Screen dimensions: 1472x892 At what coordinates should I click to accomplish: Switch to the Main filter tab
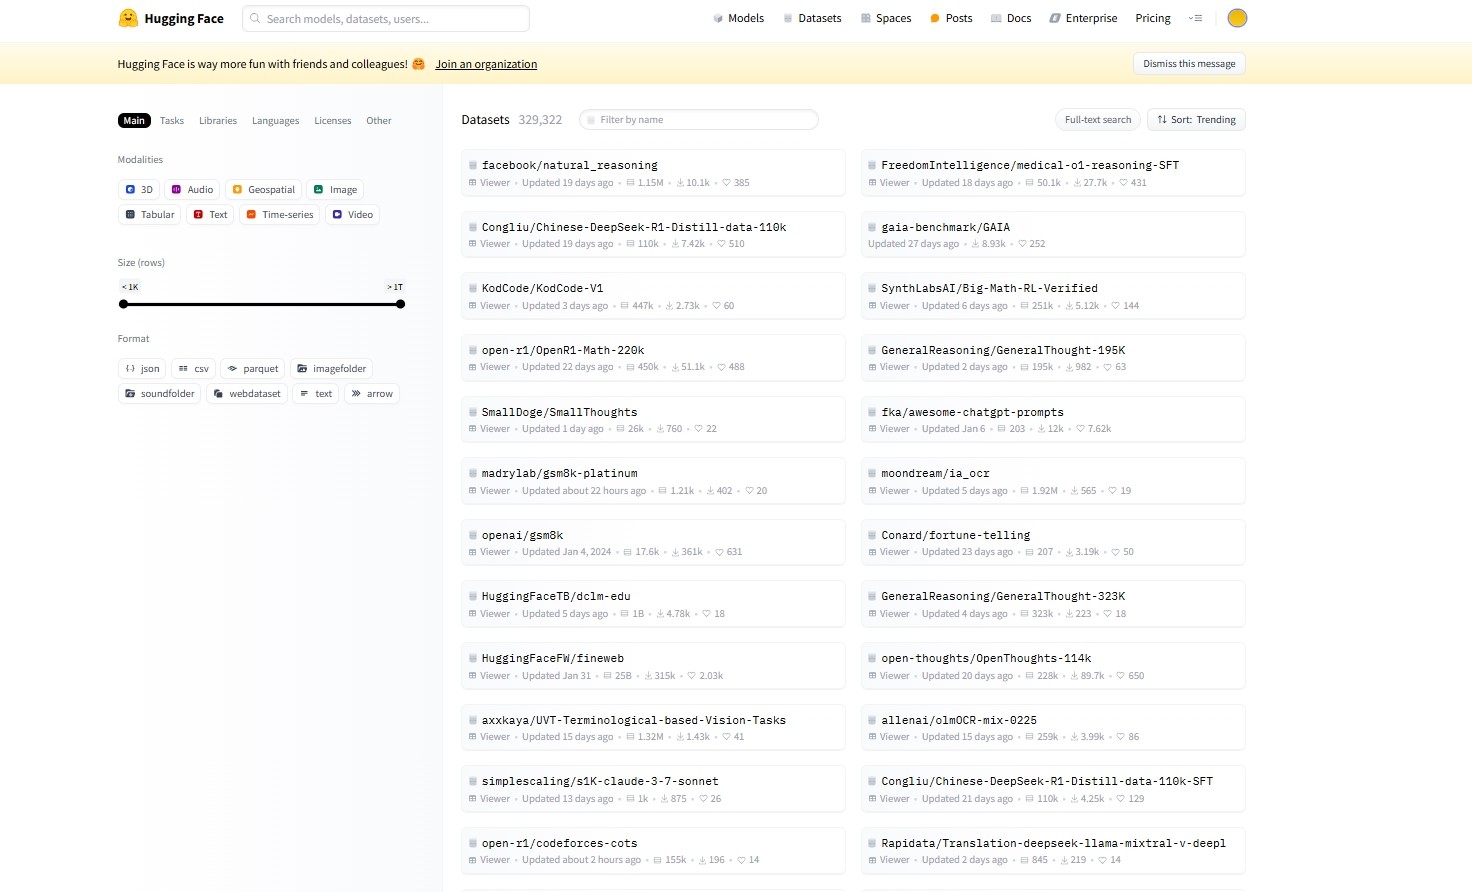coord(134,120)
